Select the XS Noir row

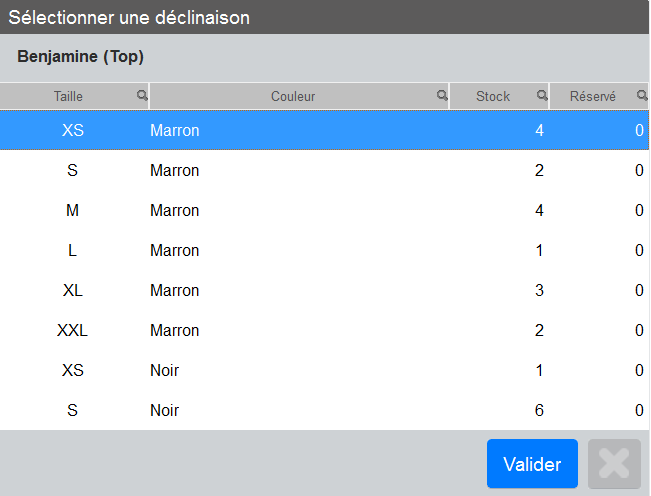click(x=324, y=370)
